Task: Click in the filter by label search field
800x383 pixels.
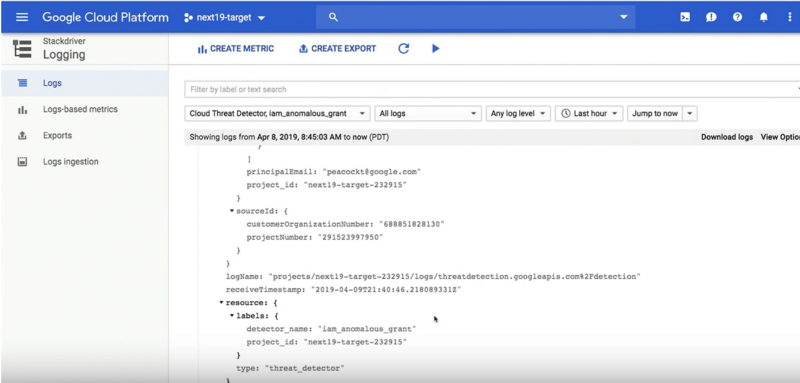Action: pyautogui.click(x=490, y=89)
